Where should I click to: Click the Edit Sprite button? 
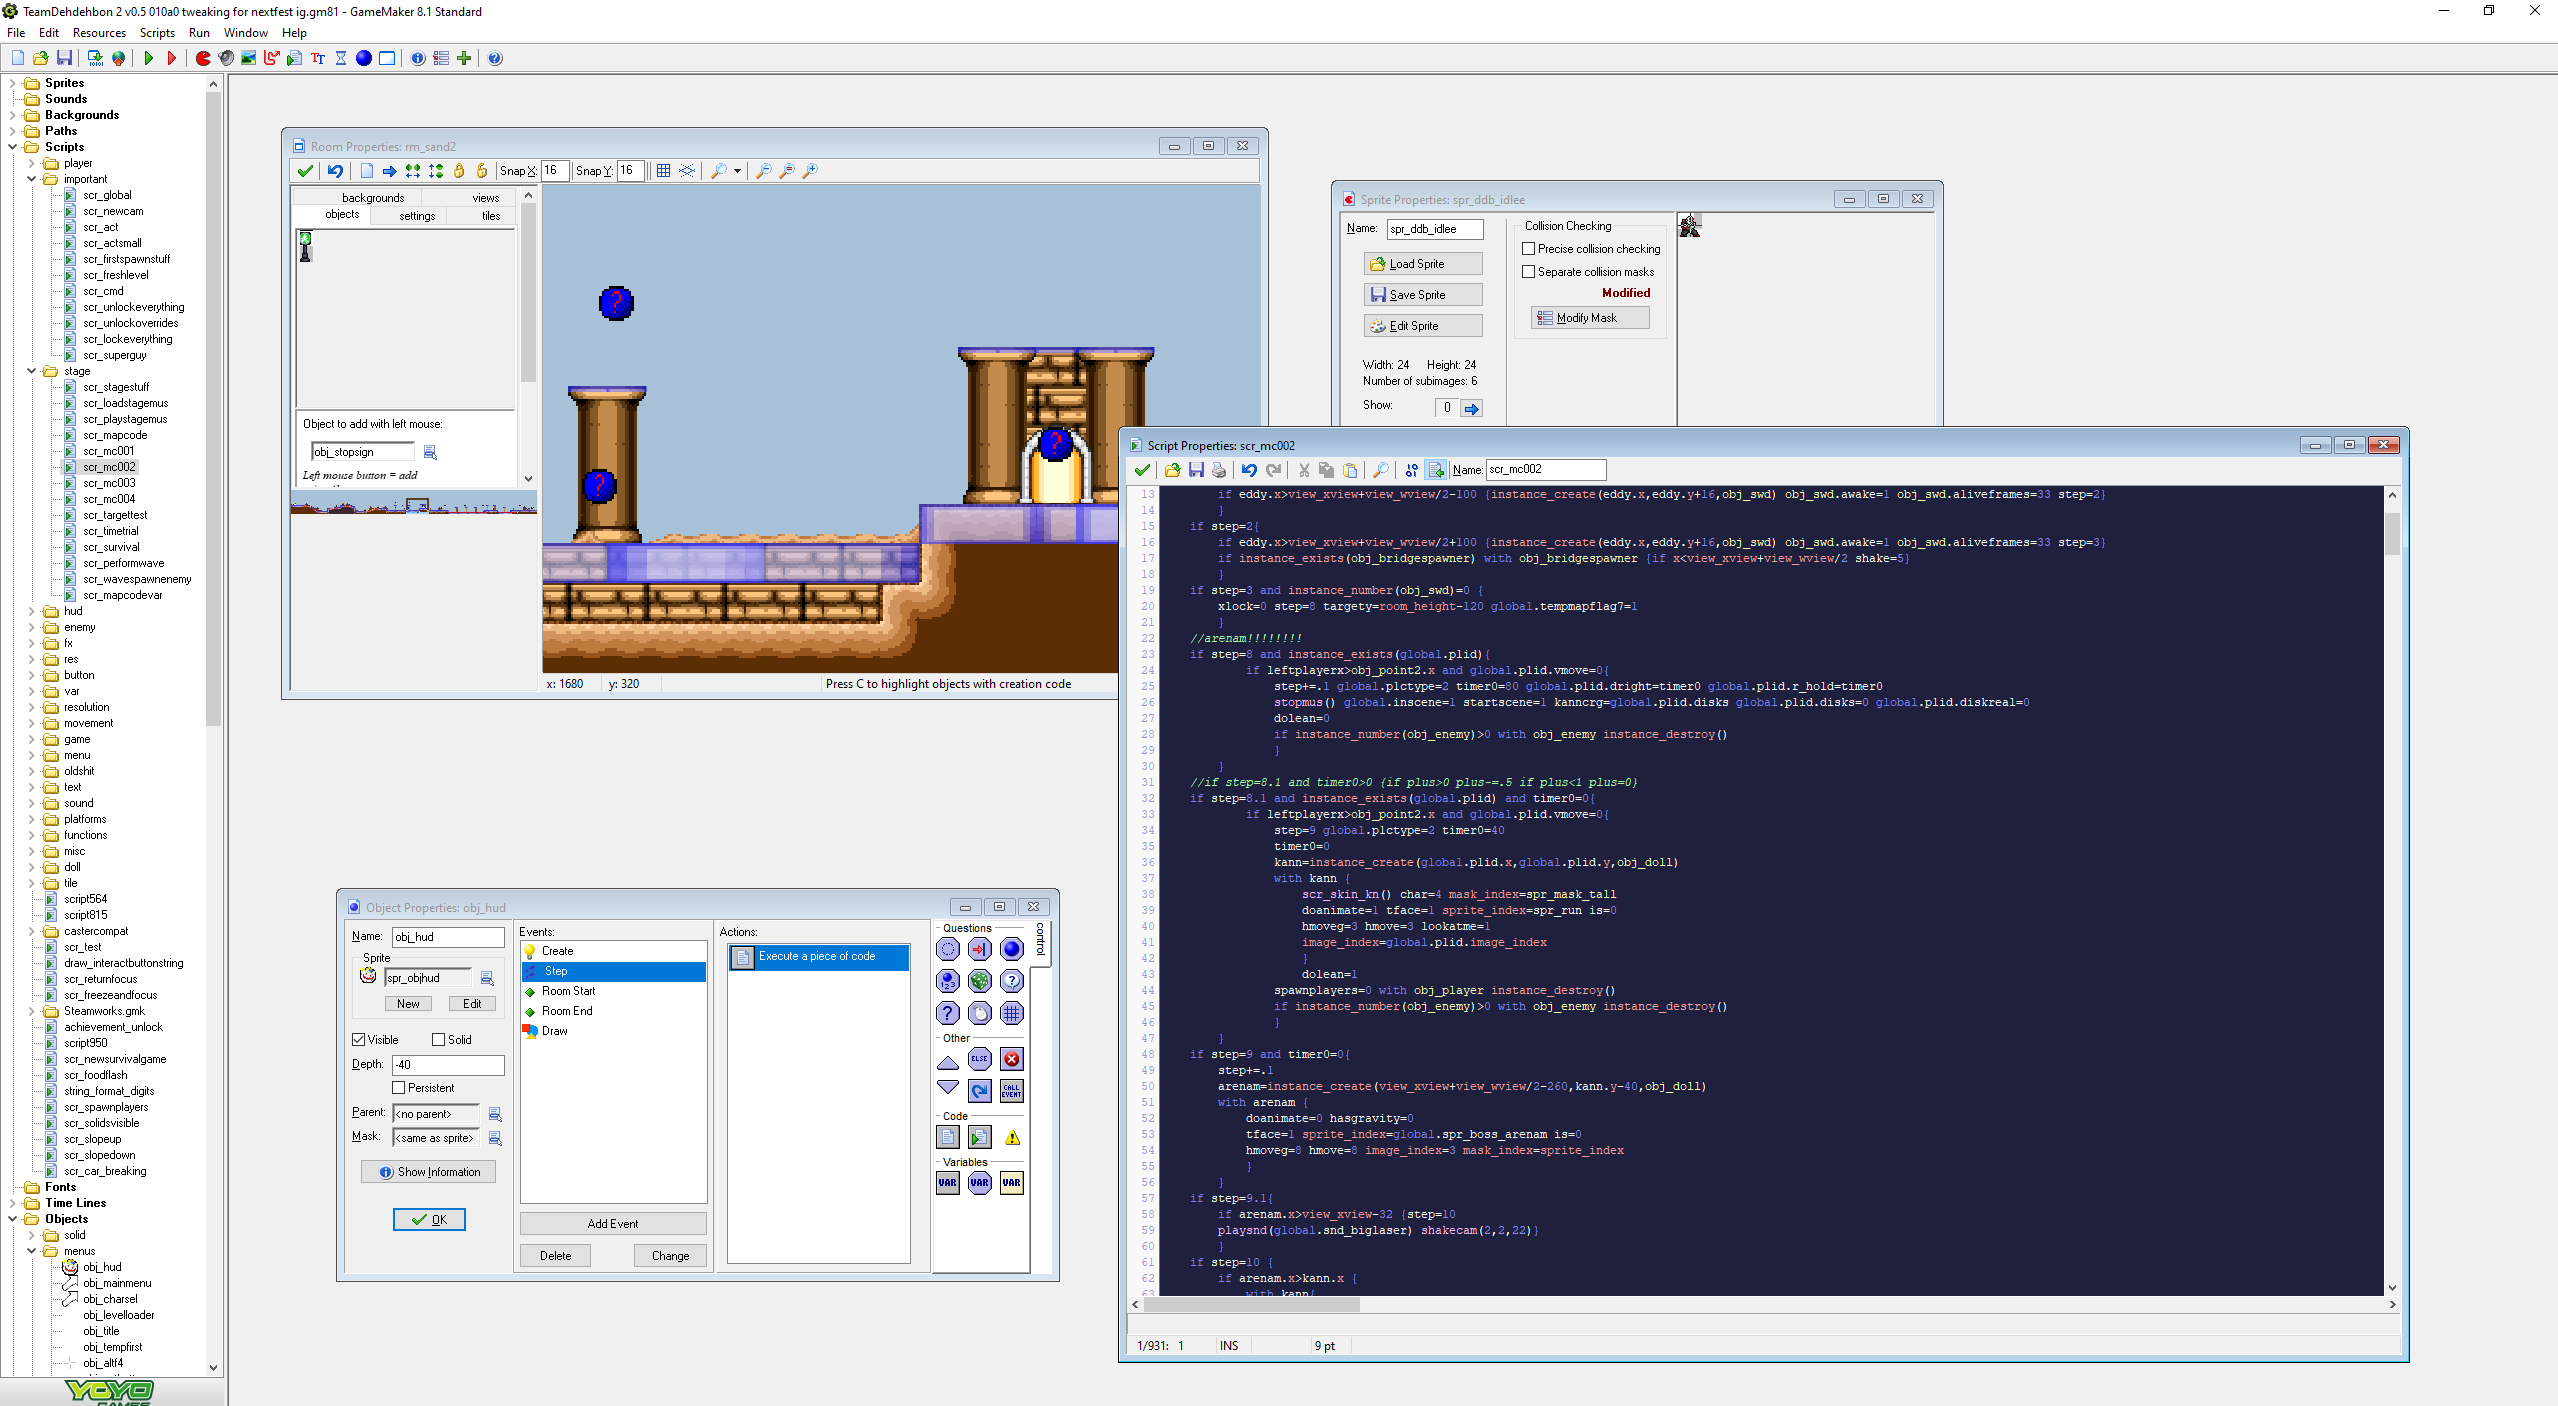[x=1422, y=326]
